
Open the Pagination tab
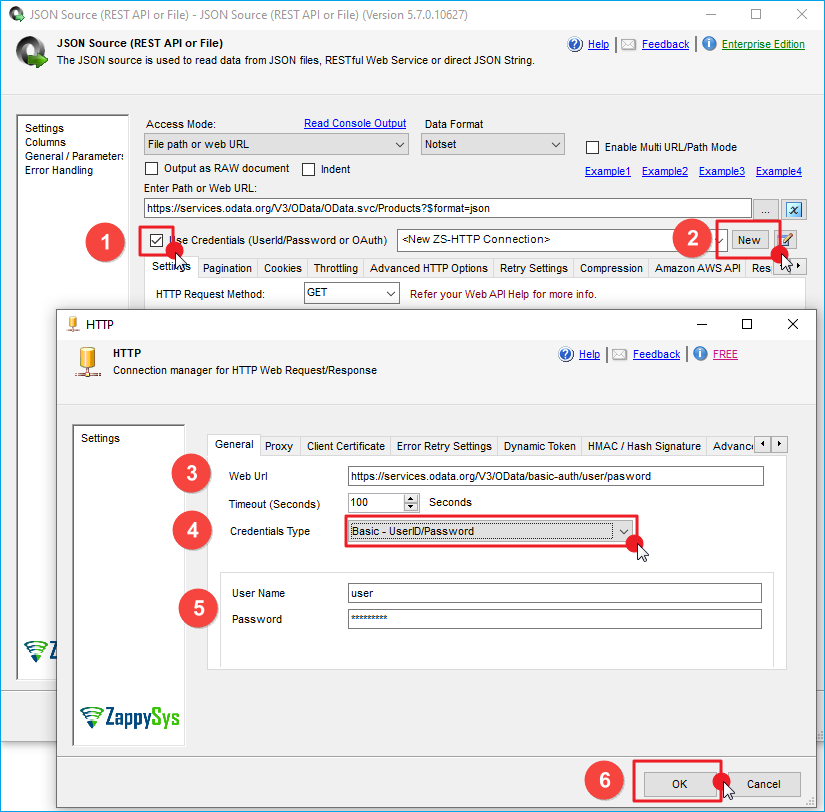pos(227,268)
